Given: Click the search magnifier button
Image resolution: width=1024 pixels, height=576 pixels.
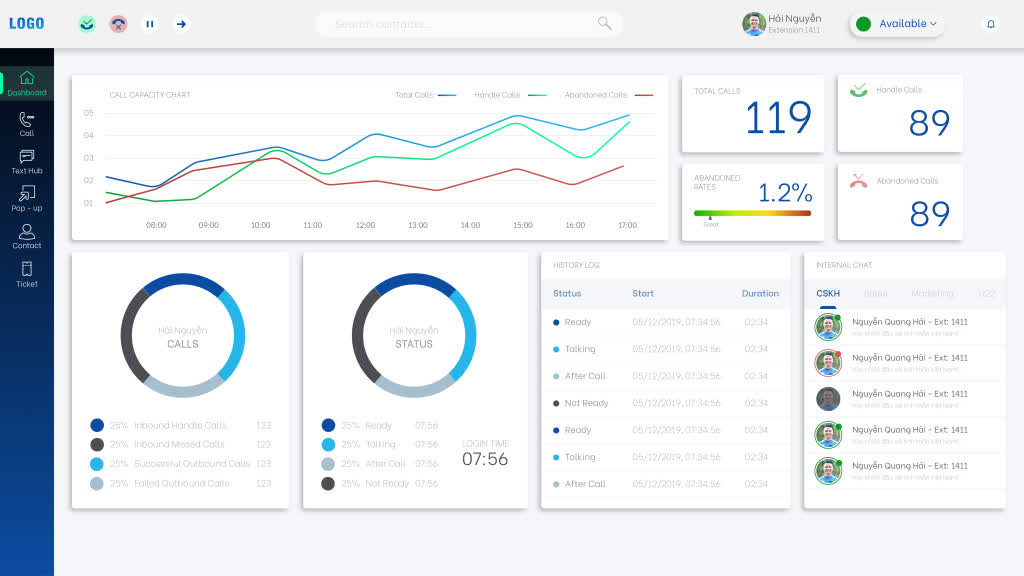Looking at the screenshot, I should tap(603, 23).
